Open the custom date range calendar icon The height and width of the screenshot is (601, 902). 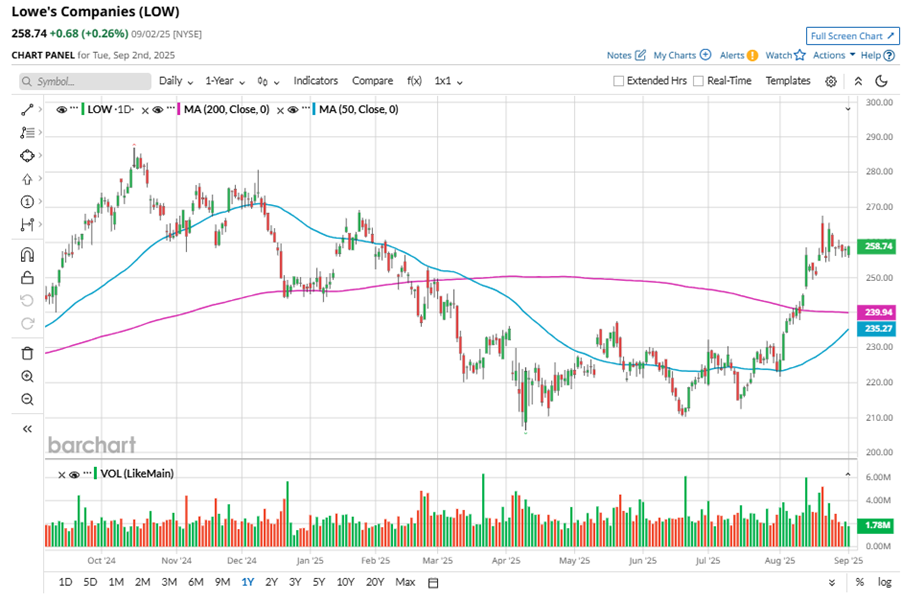click(433, 583)
